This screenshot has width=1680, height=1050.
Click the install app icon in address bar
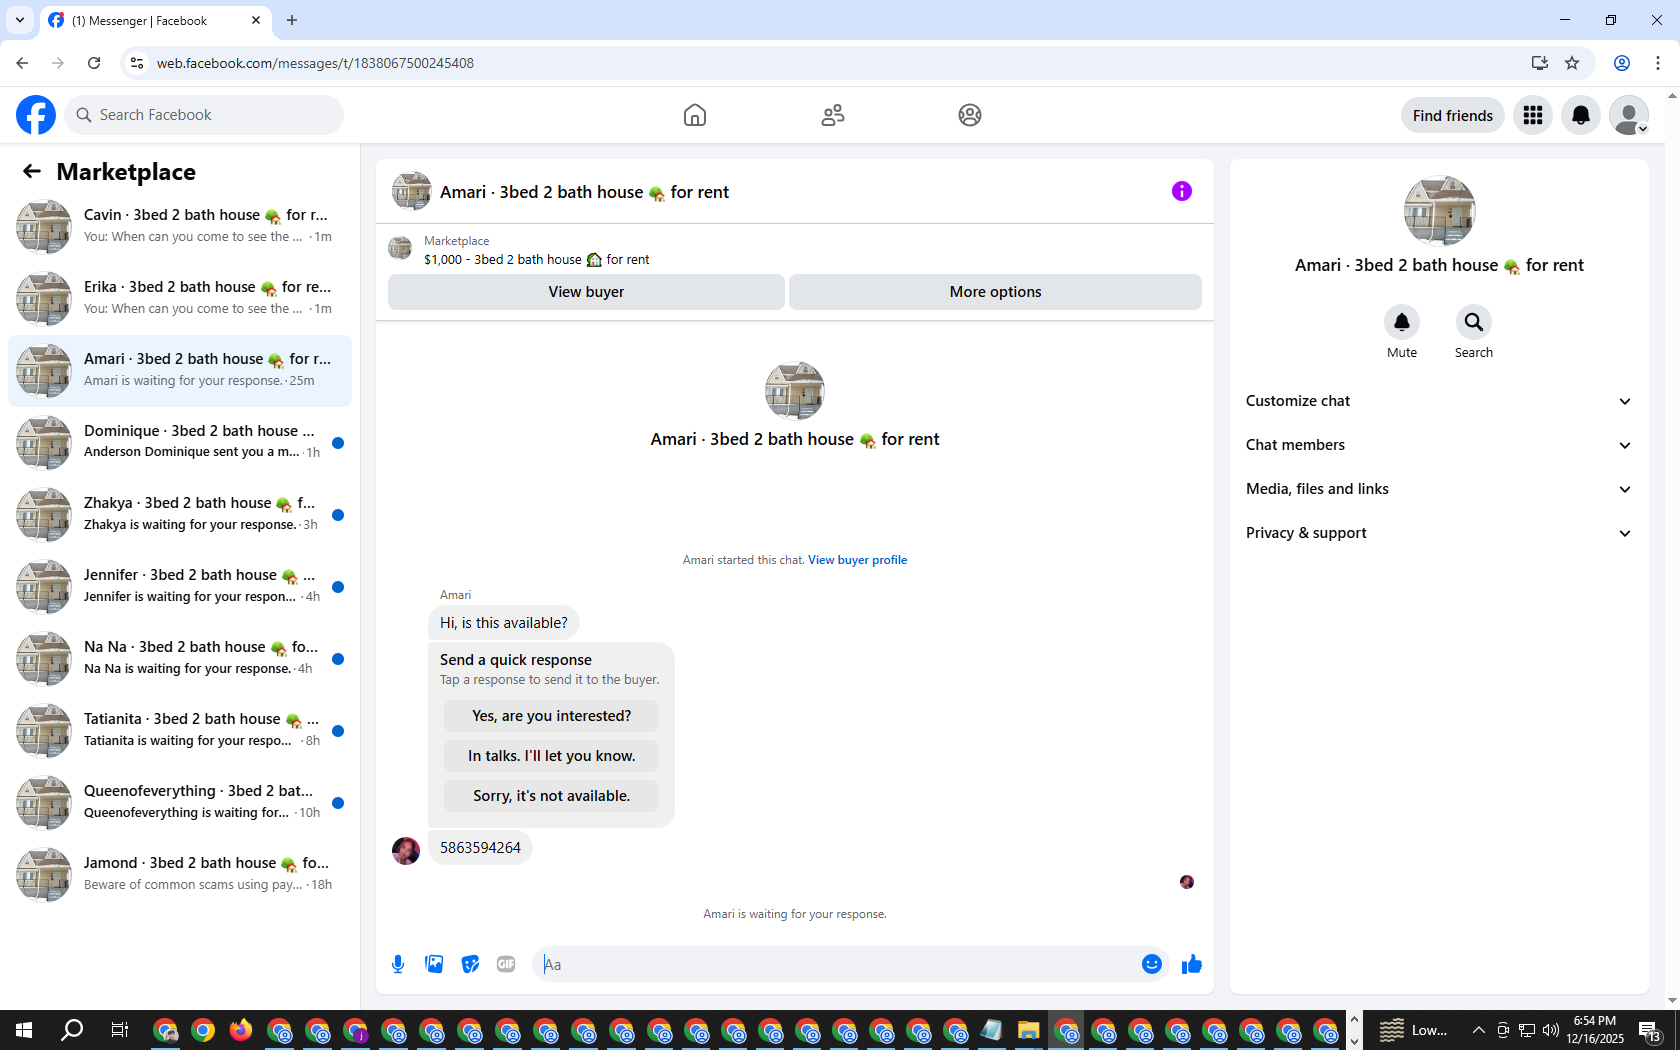tap(1539, 63)
